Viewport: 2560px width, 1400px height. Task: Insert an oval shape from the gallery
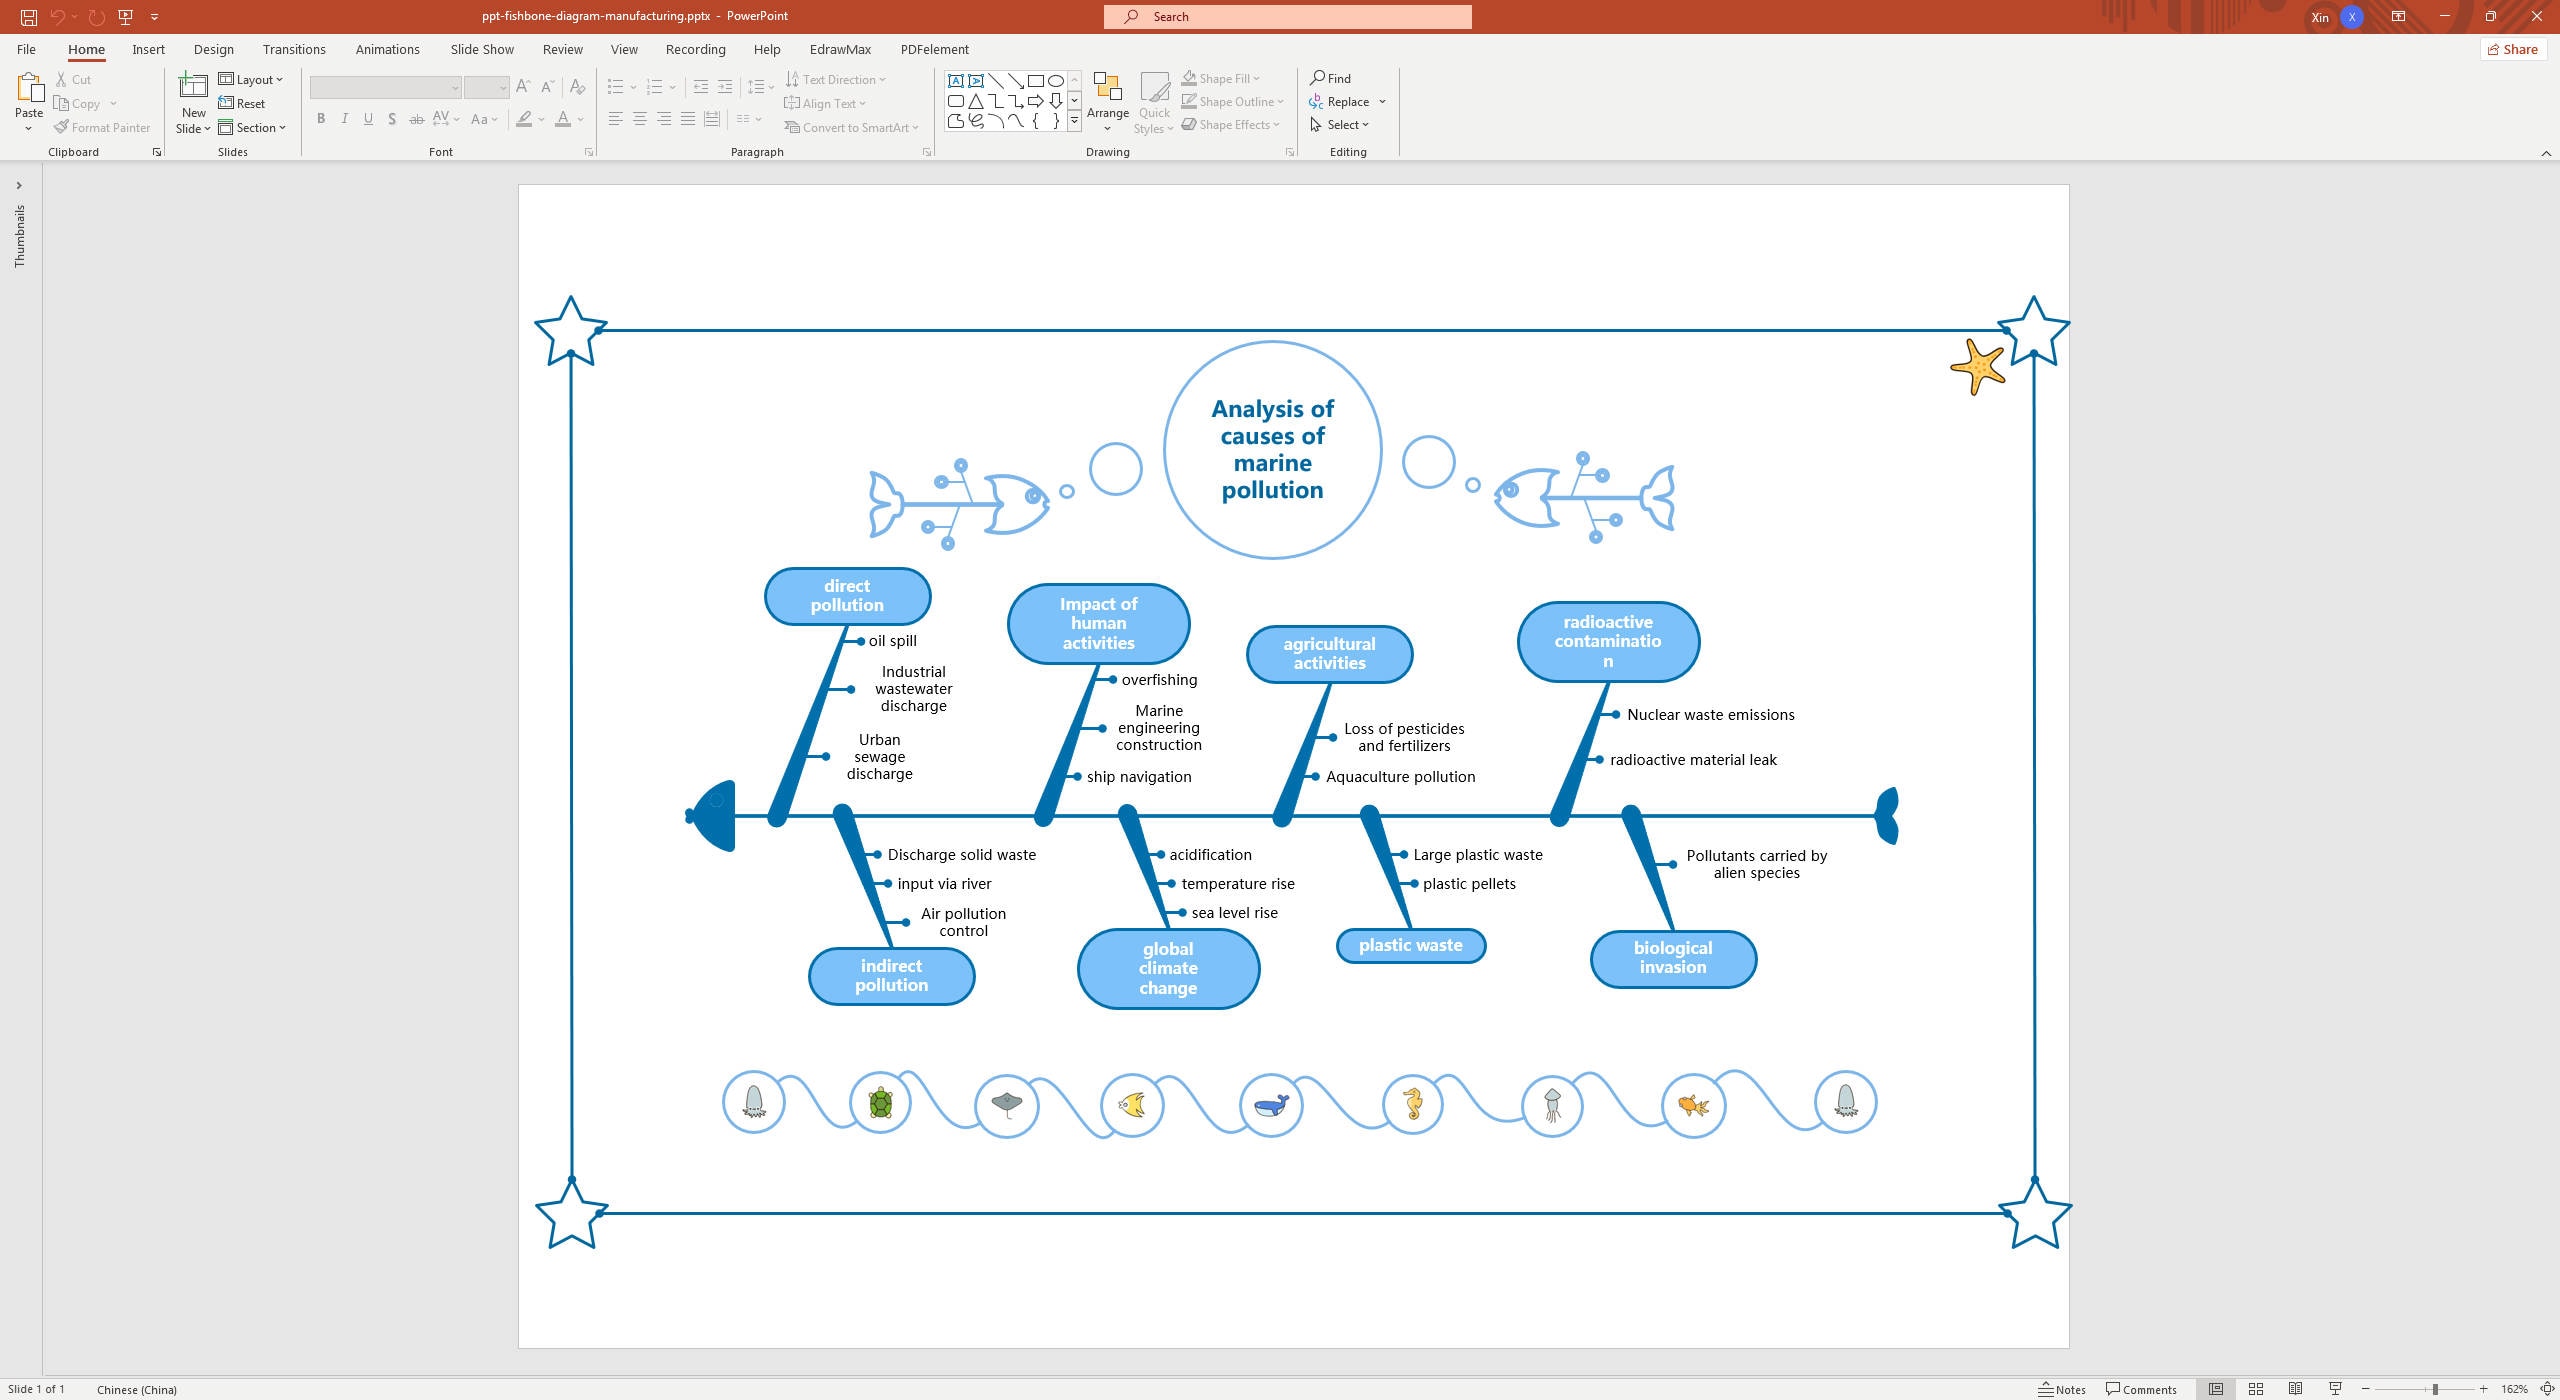click(x=1055, y=80)
